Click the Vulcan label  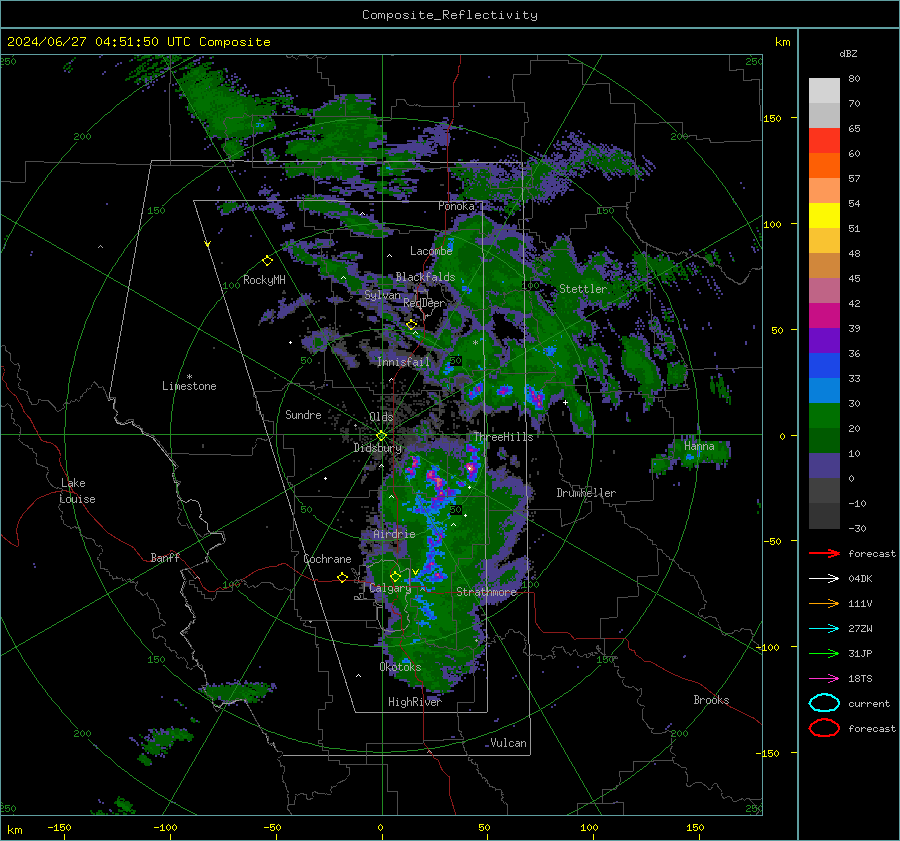pyautogui.click(x=508, y=743)
